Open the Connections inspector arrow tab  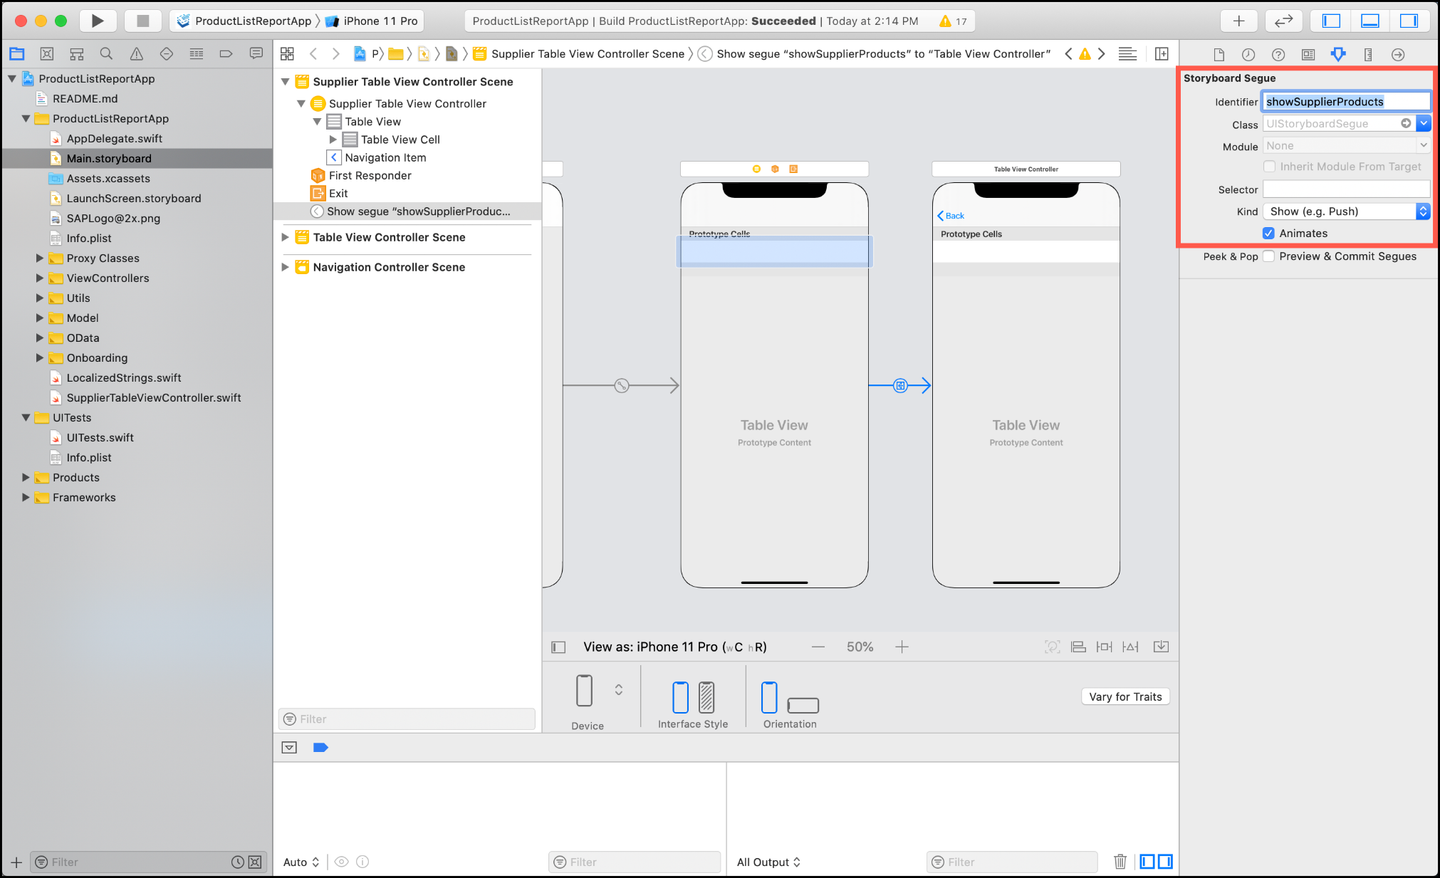point(1398,54)
